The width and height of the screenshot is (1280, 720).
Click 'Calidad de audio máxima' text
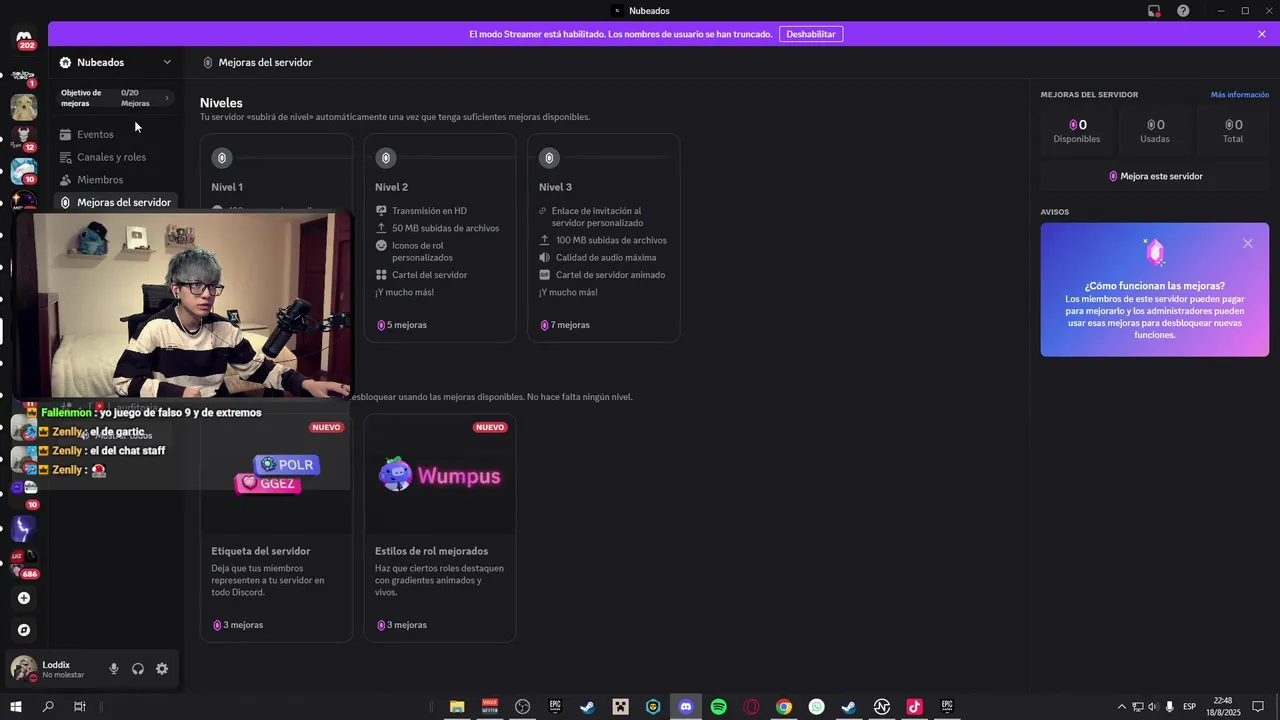[606, 258]
